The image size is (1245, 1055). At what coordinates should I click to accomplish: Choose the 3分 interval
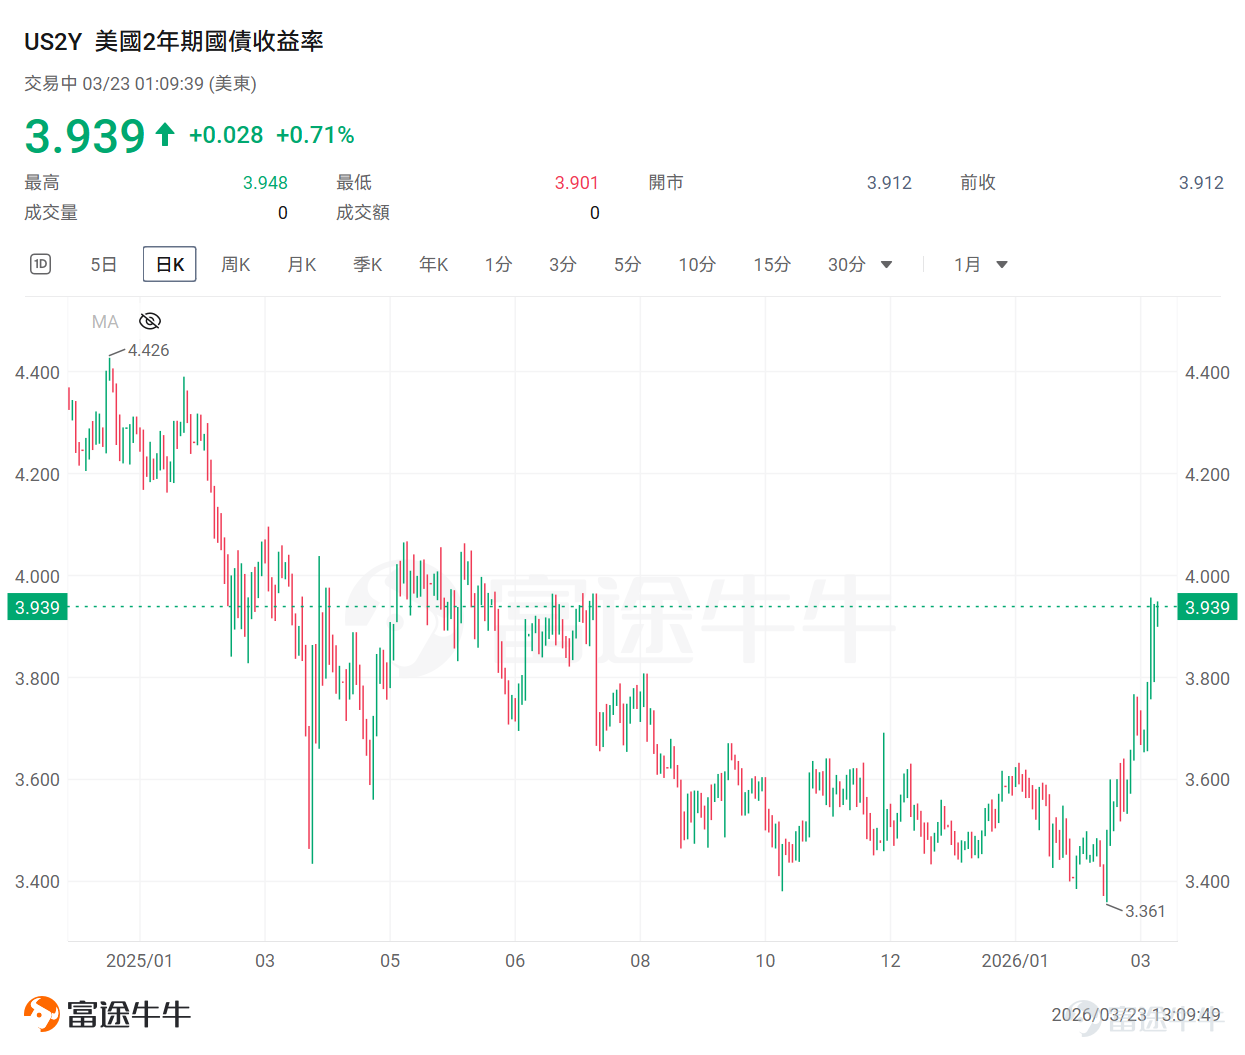(563, 264)
